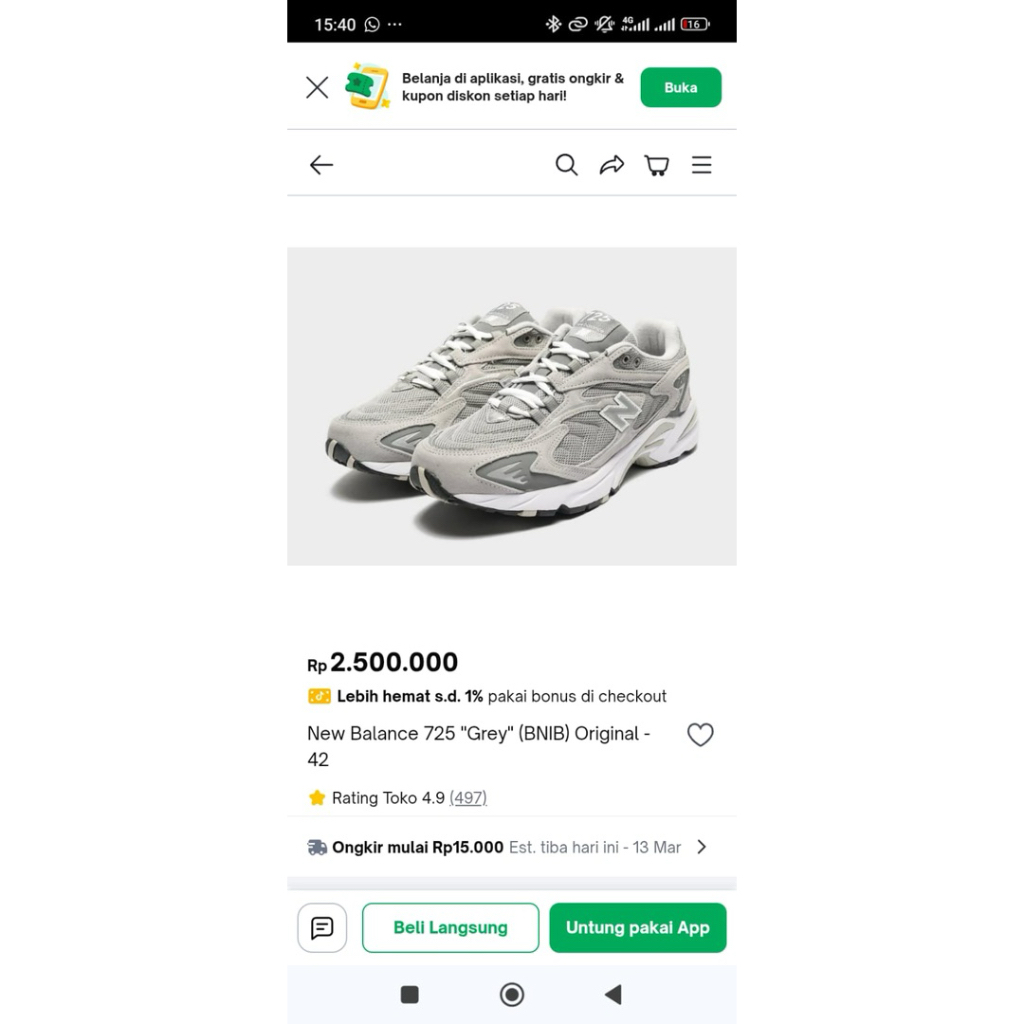This screenshot has height=1024, width=1024.
Task: Tap the gold star rating icon
Action: 317,798
